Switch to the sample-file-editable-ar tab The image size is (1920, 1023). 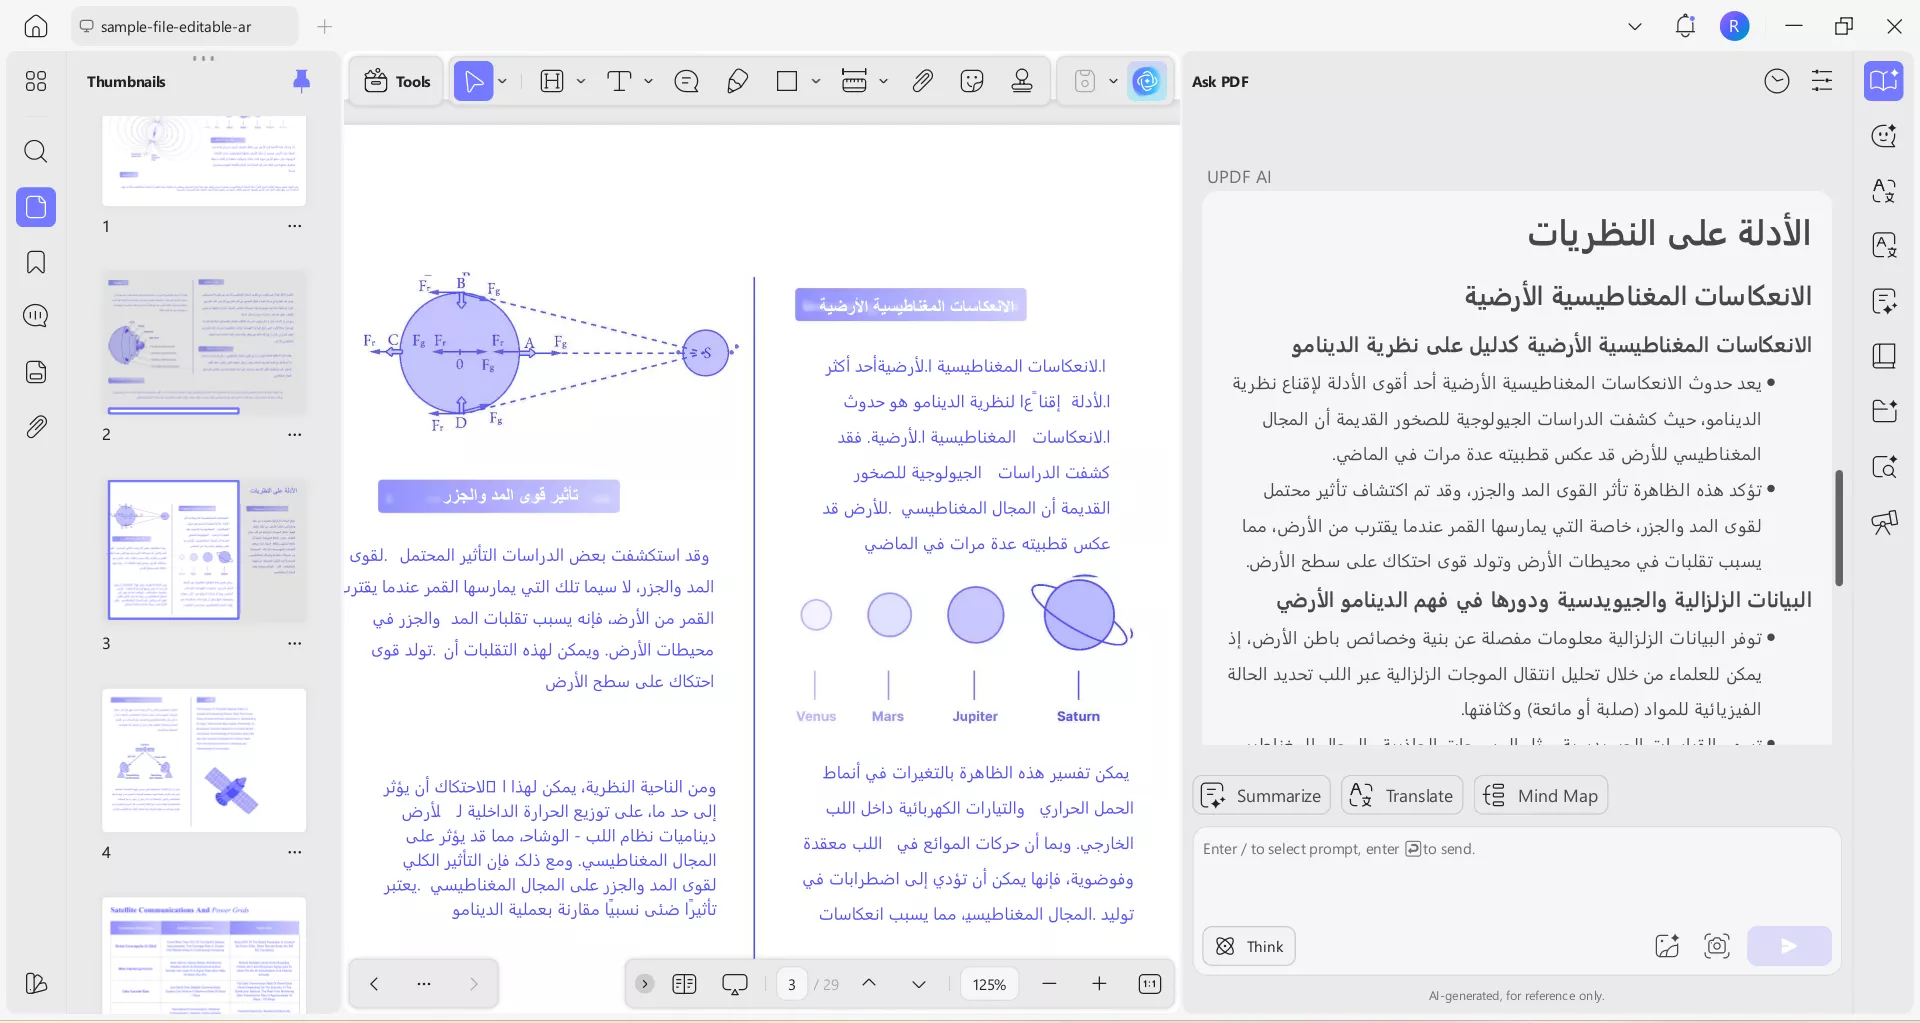click(183, 27)
